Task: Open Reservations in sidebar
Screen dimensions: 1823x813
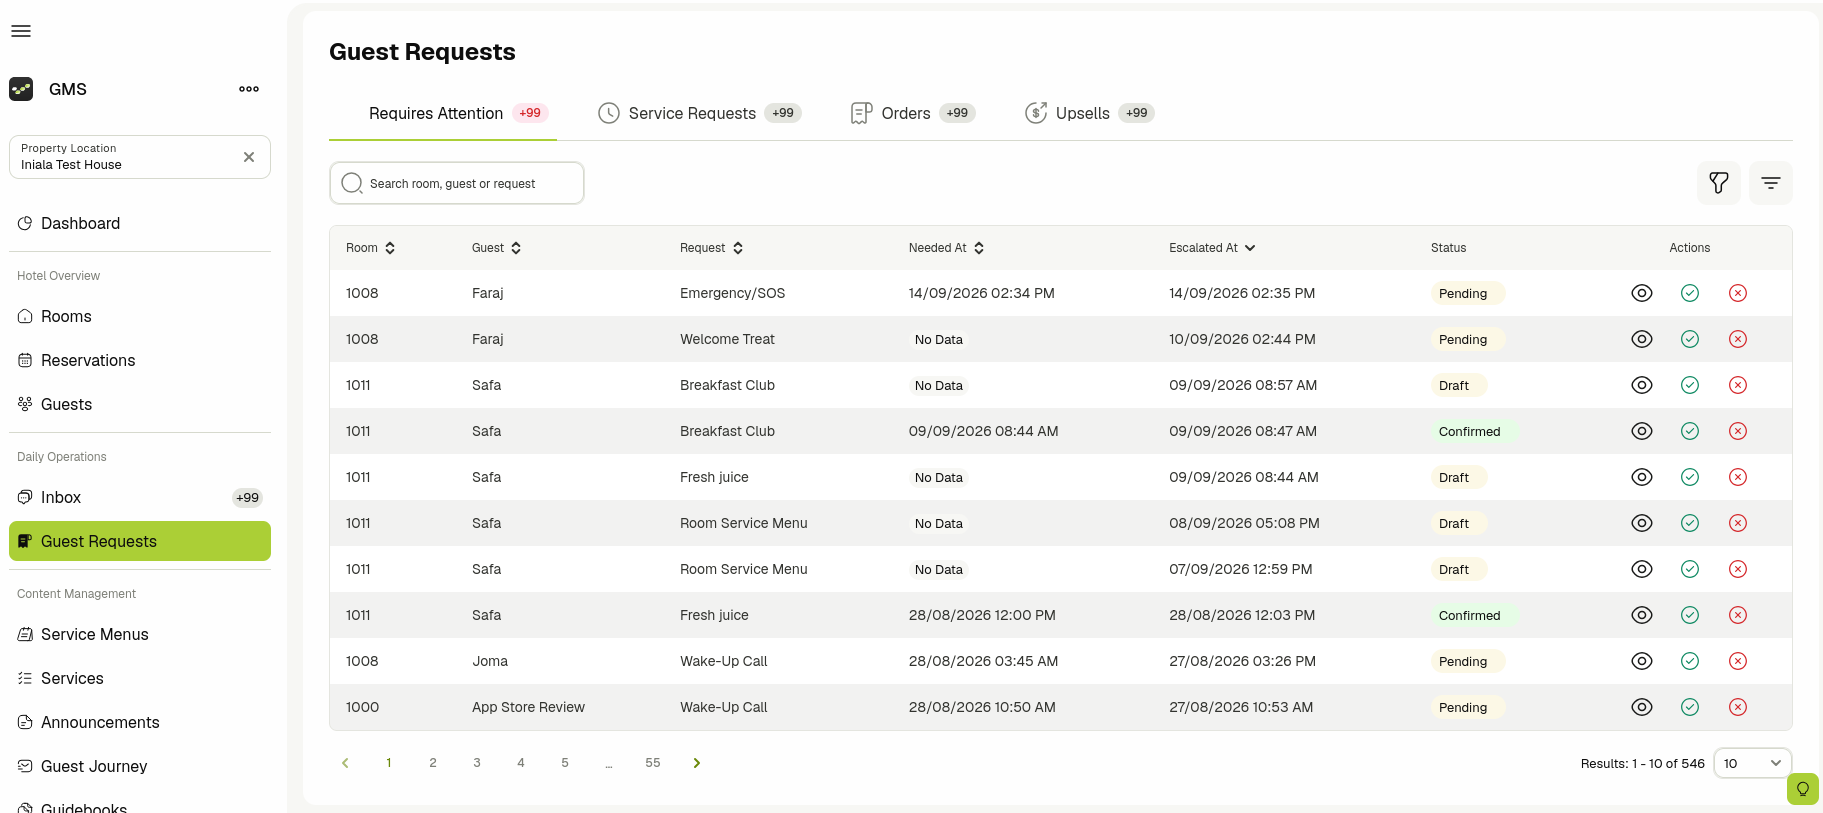Action: click(x=140, y=360)
